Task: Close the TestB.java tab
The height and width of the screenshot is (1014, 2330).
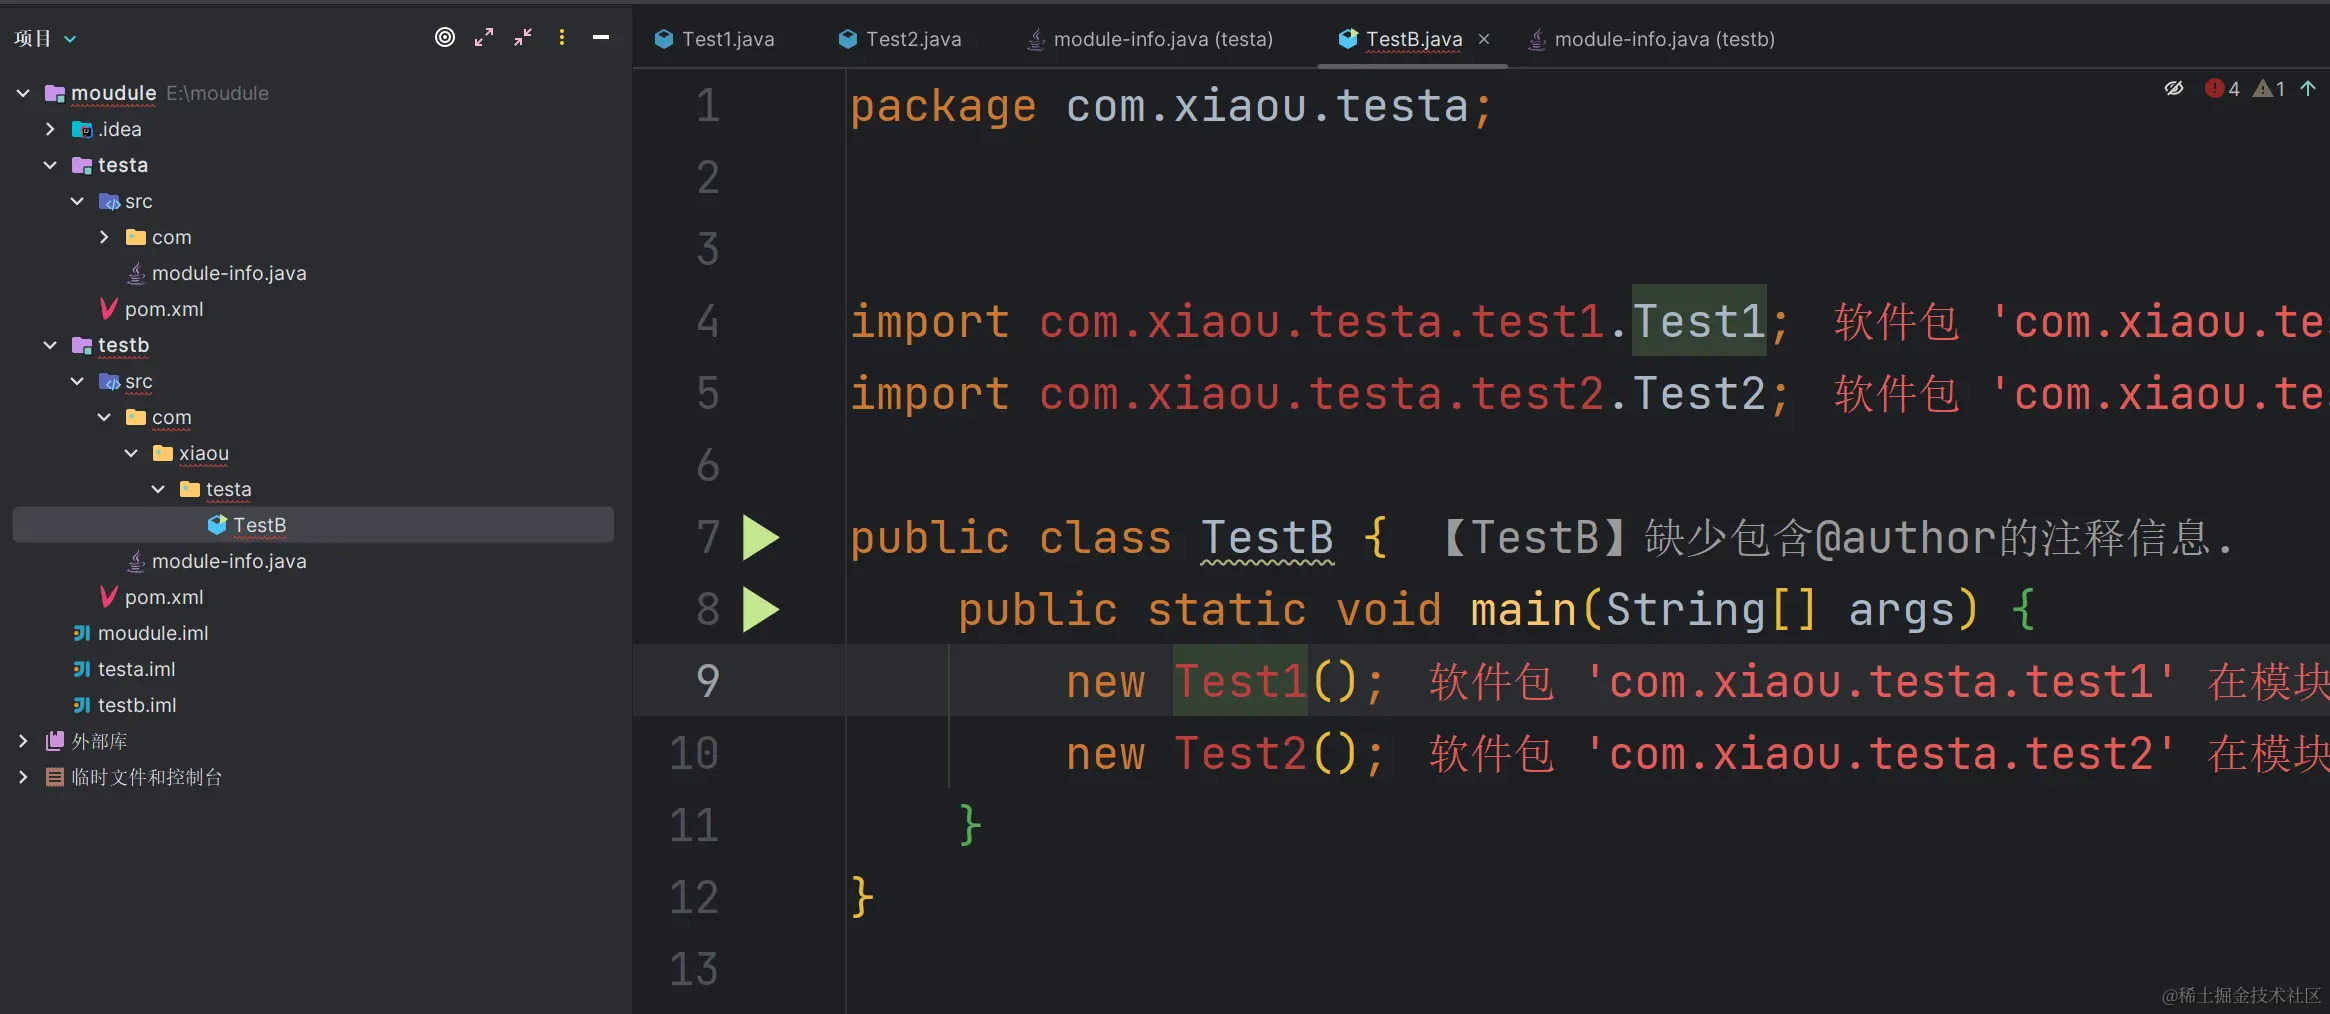Action: point(1484,39)
